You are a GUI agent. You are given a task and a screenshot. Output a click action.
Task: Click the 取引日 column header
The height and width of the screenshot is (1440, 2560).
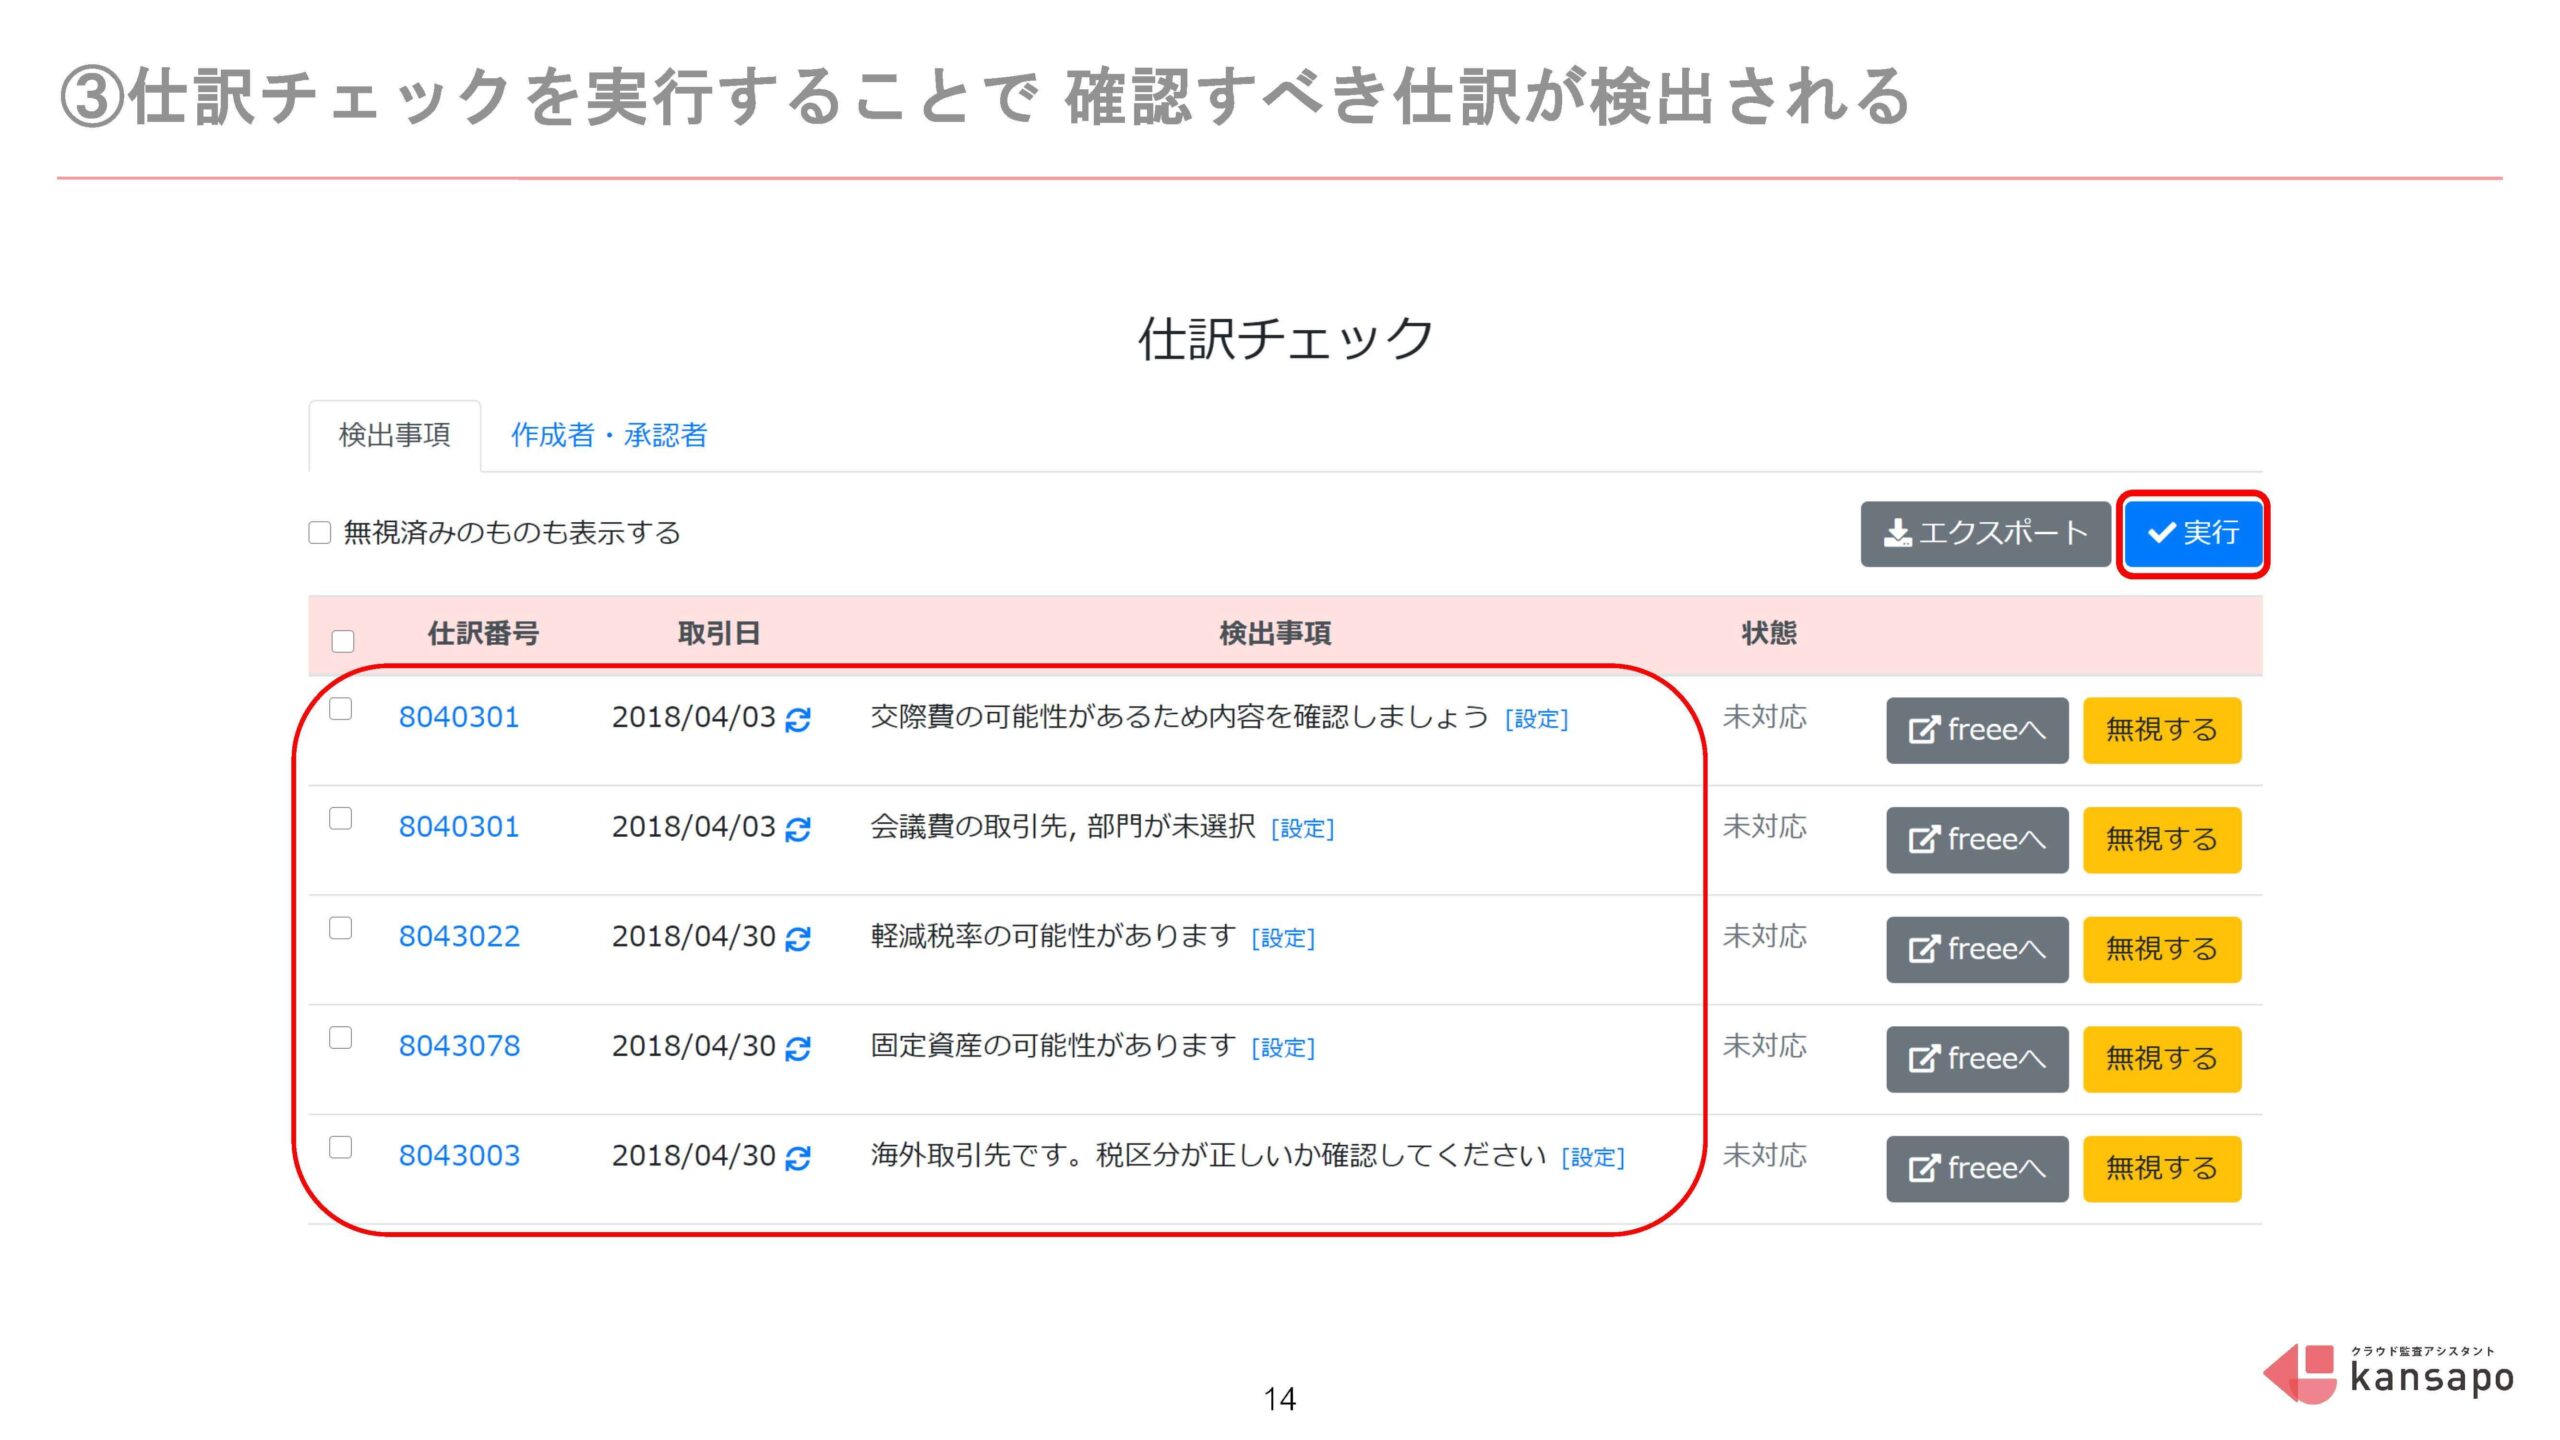click(x=719, y=633)
